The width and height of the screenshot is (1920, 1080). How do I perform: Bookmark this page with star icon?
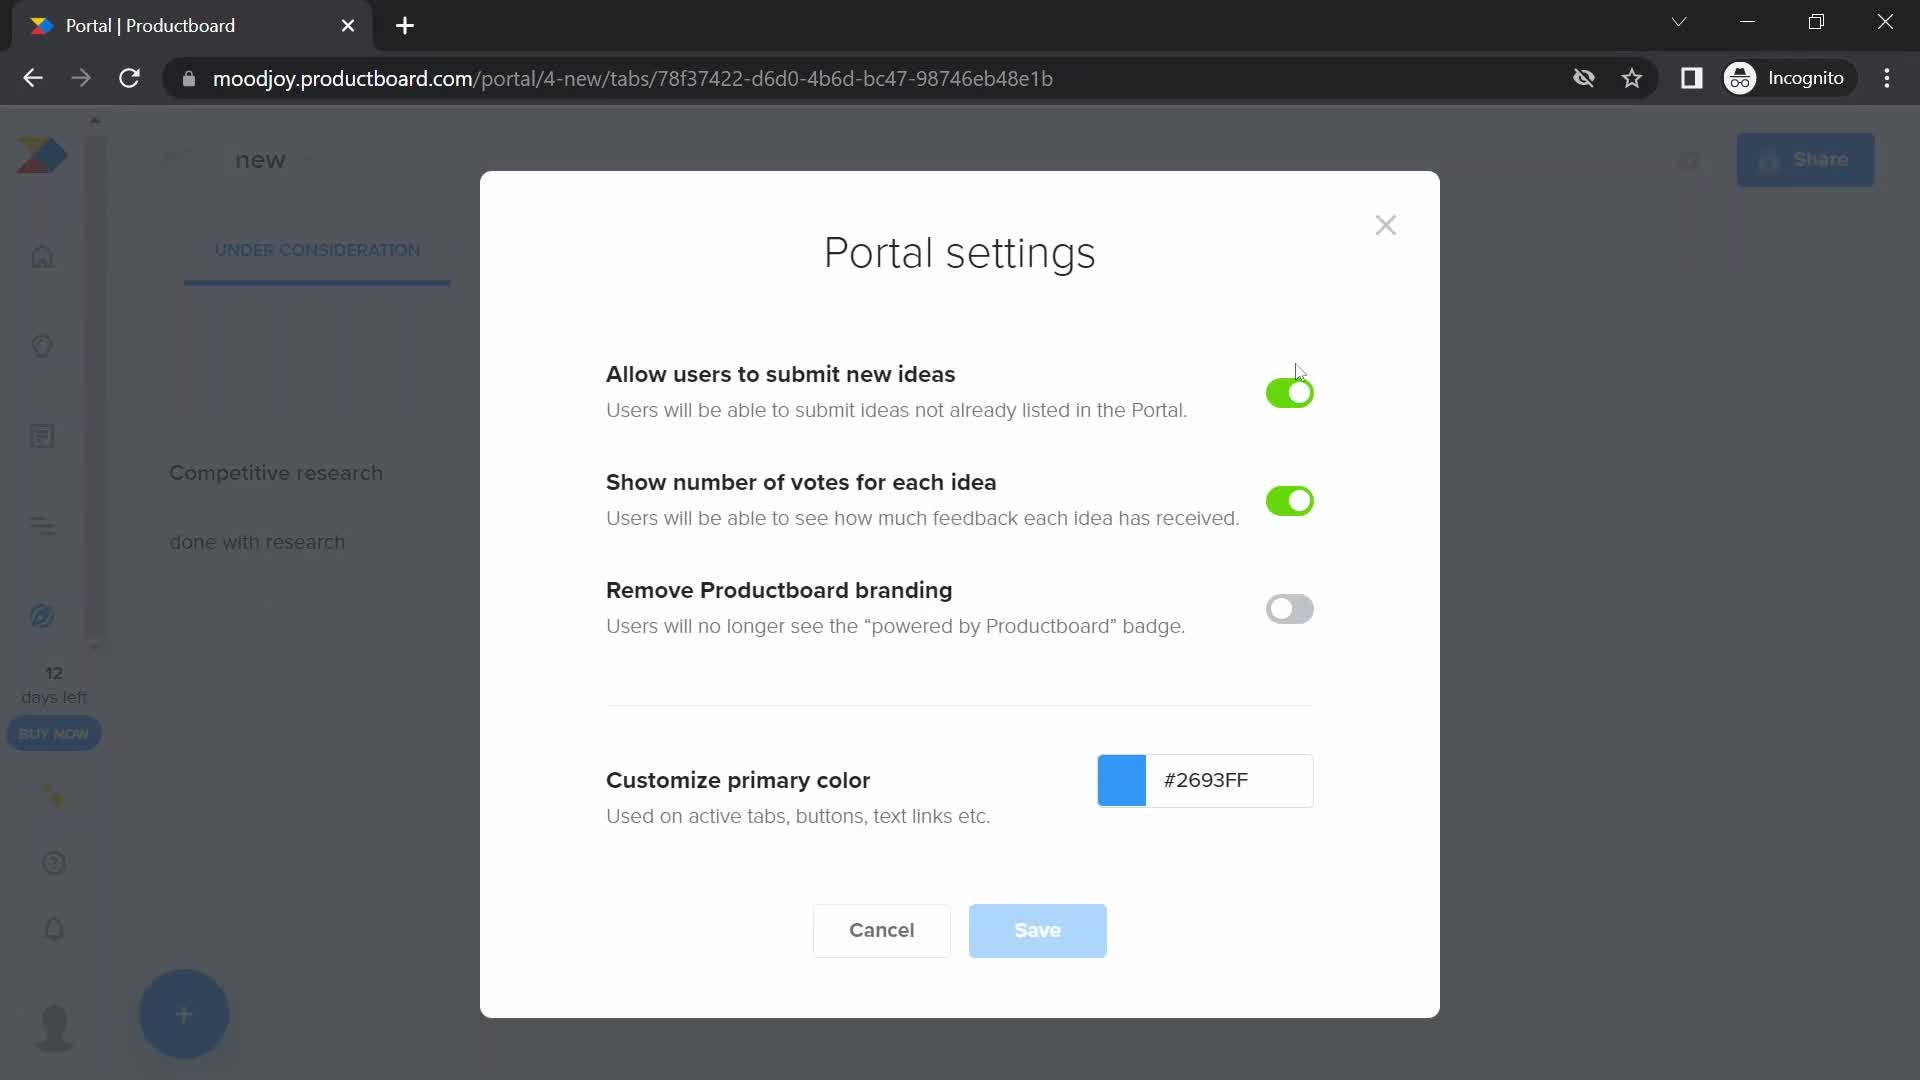1632,78
